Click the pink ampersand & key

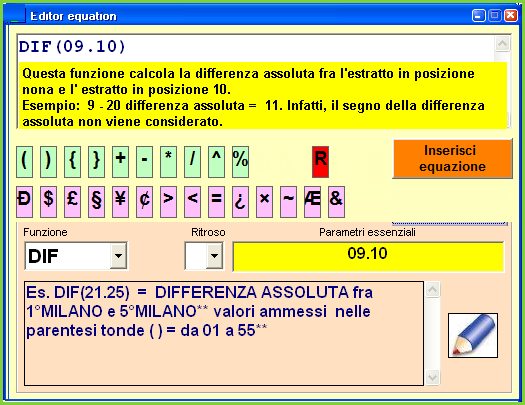(x=336, y=202)
